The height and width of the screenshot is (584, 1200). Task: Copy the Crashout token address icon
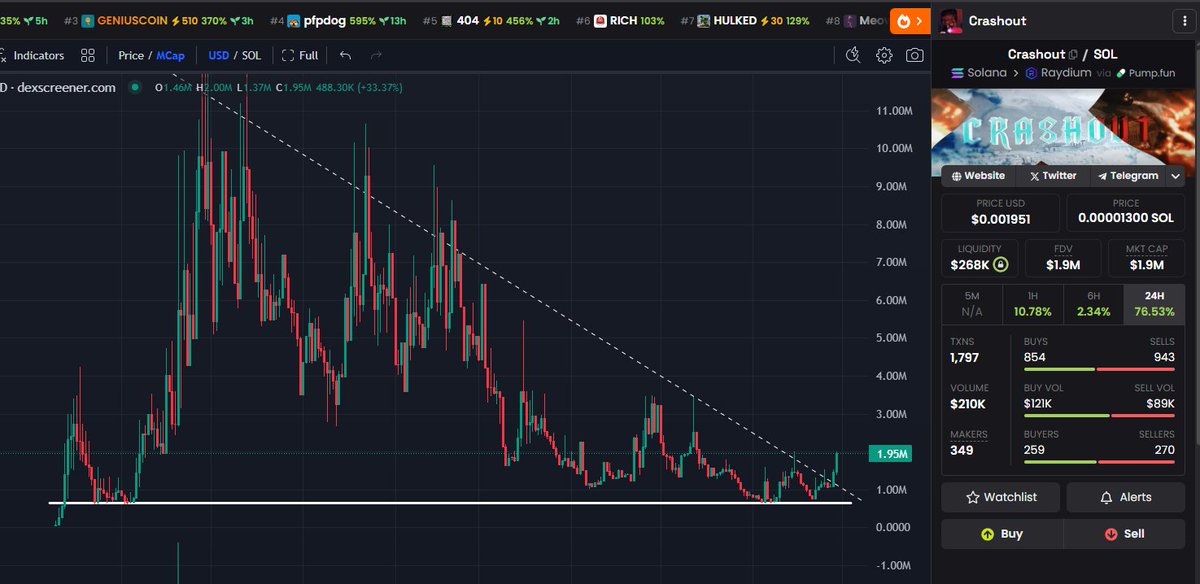coord(1073,55)
